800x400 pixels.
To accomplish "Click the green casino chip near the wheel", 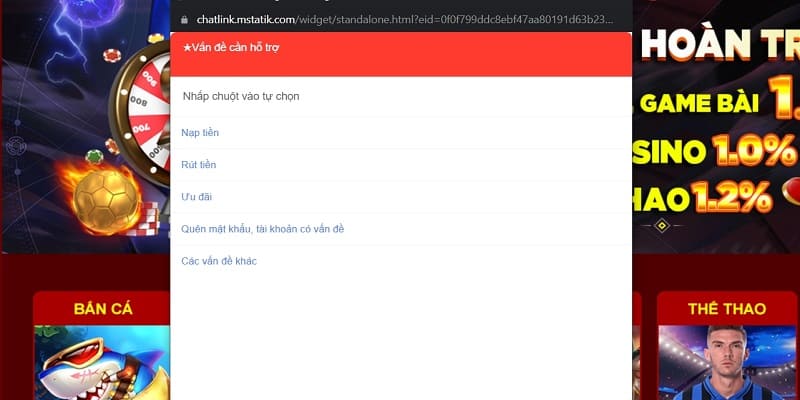I will (94, 157).
